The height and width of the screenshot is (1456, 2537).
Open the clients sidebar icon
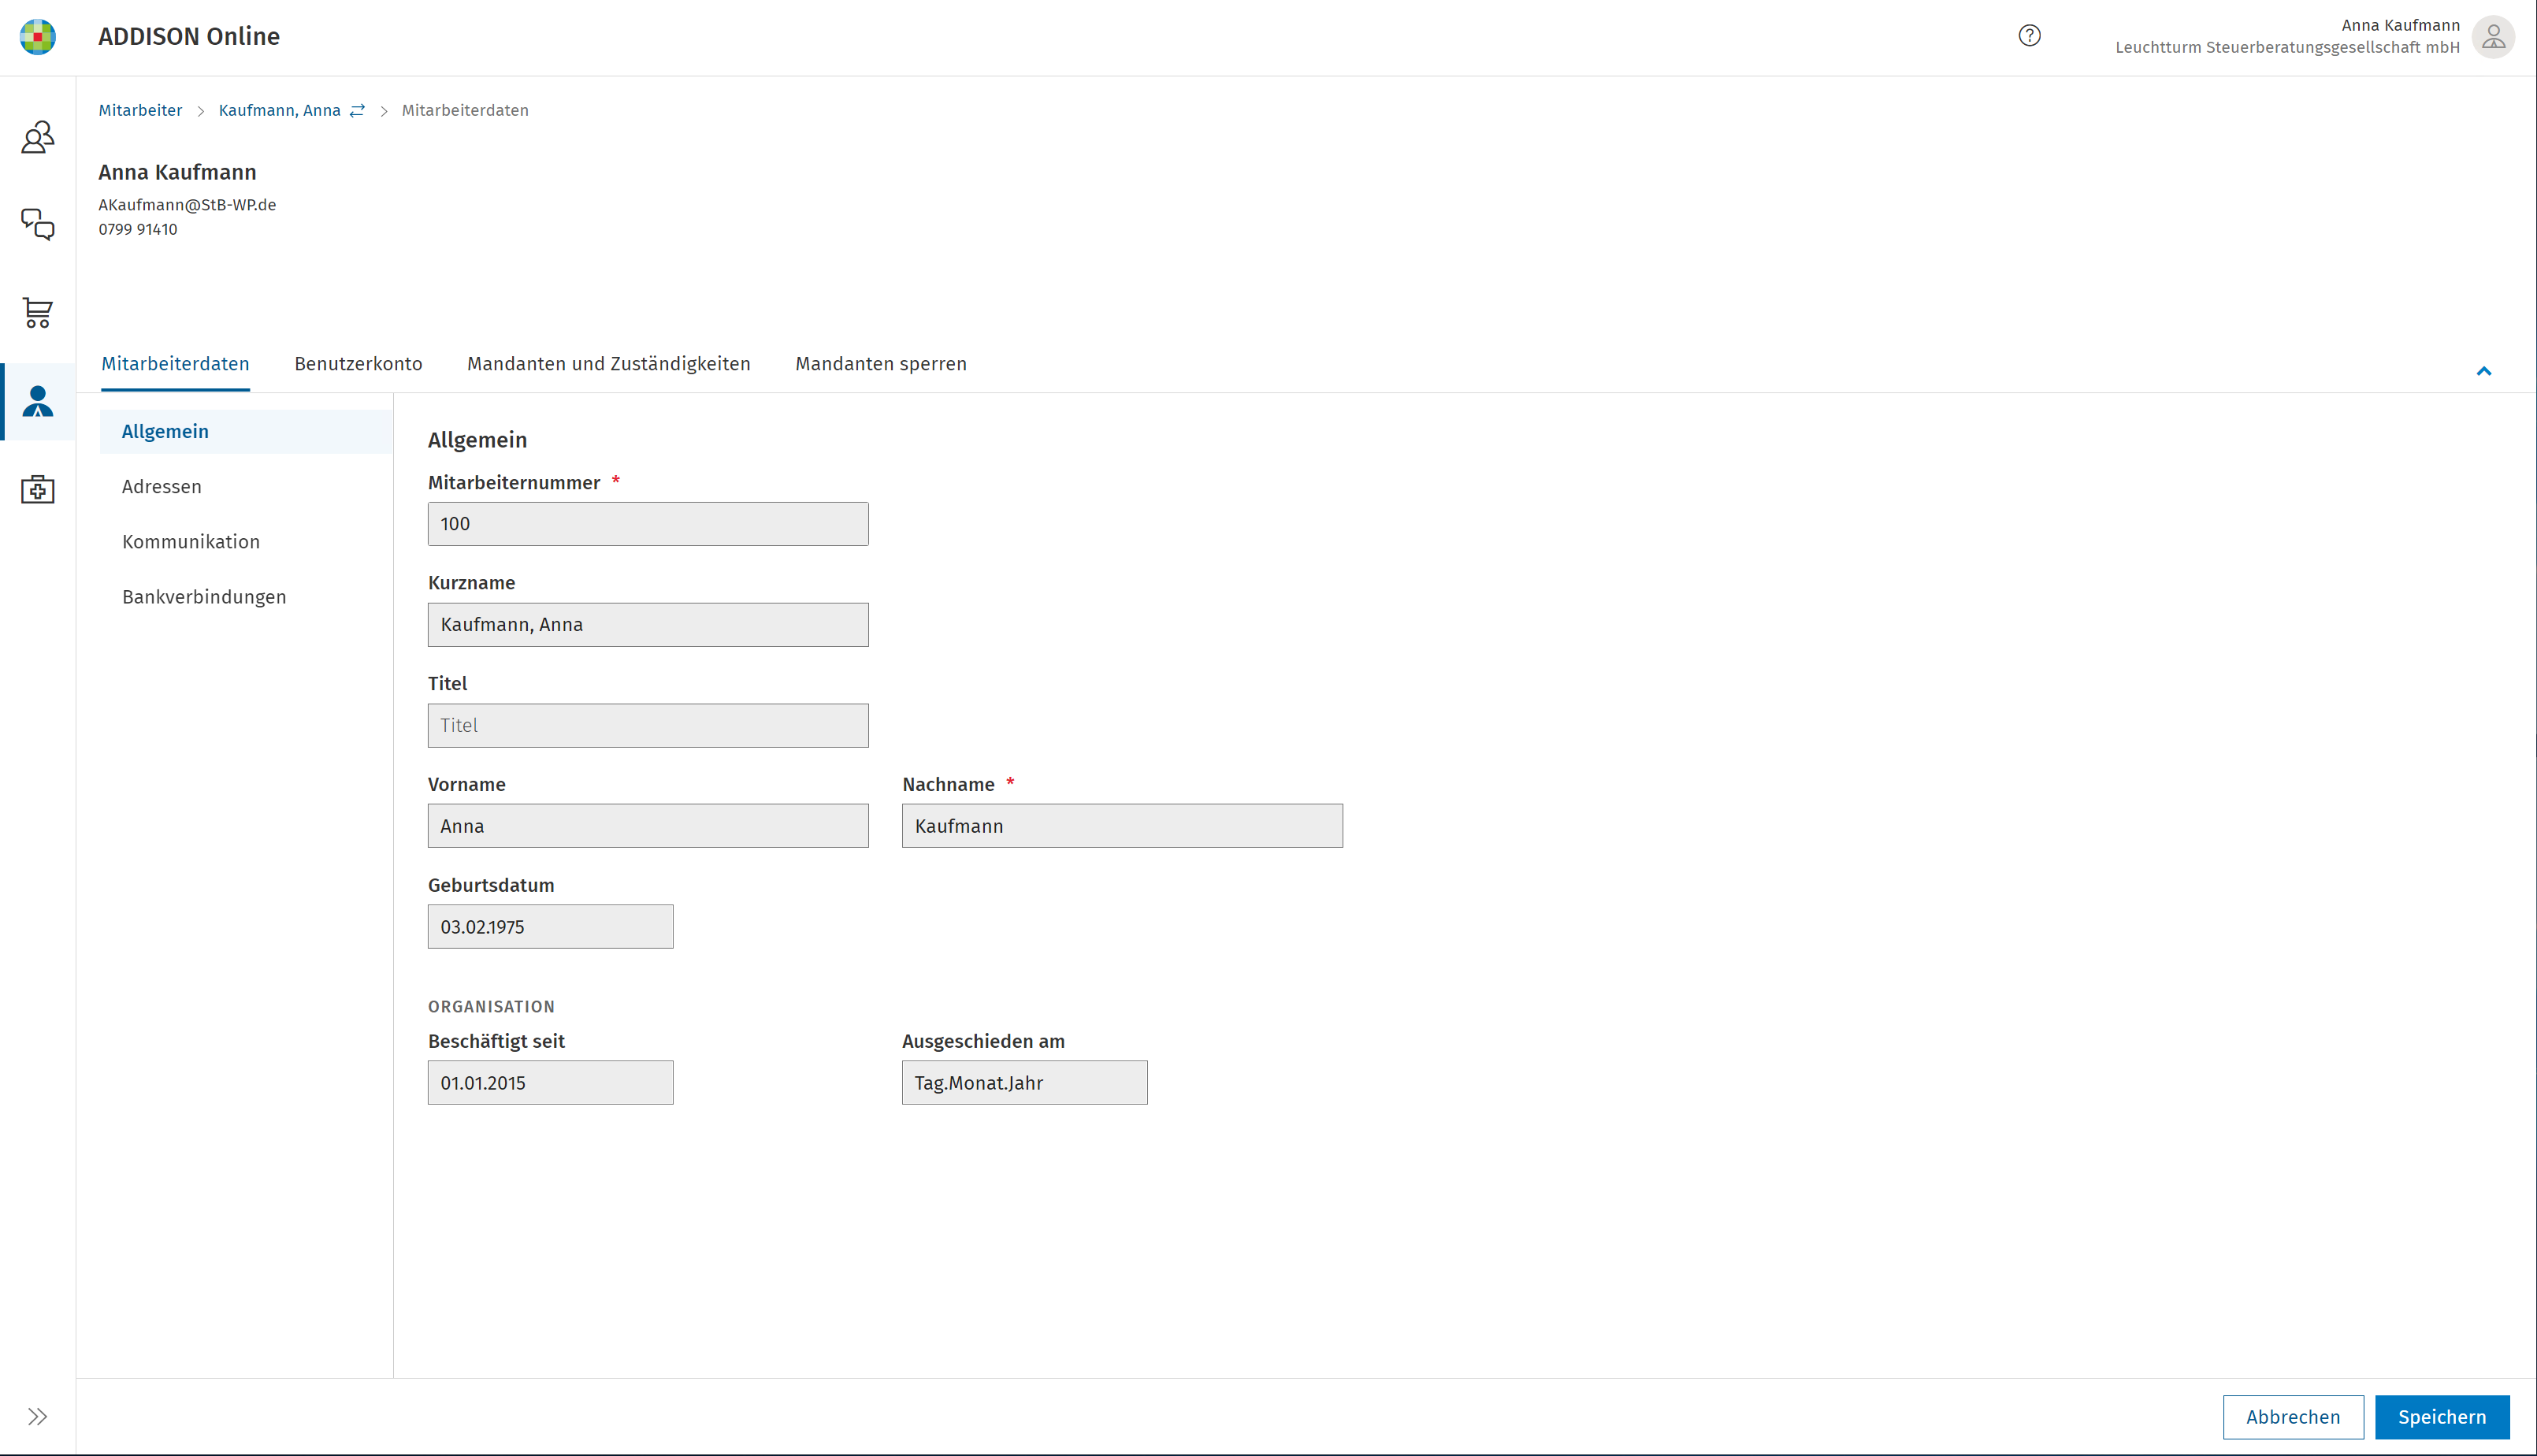(38, 137)
